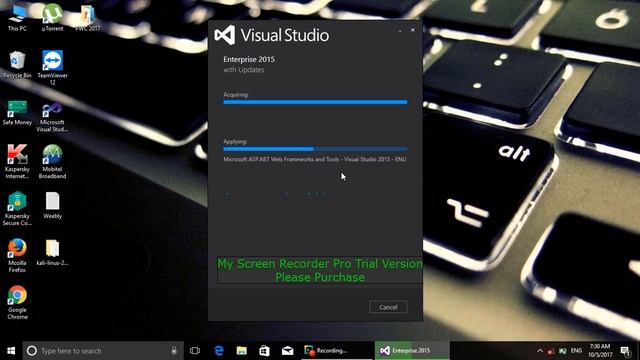Open Microsoft Store from the taskbar
Viewport: 640px width, 360px height.
click(264, 351)
